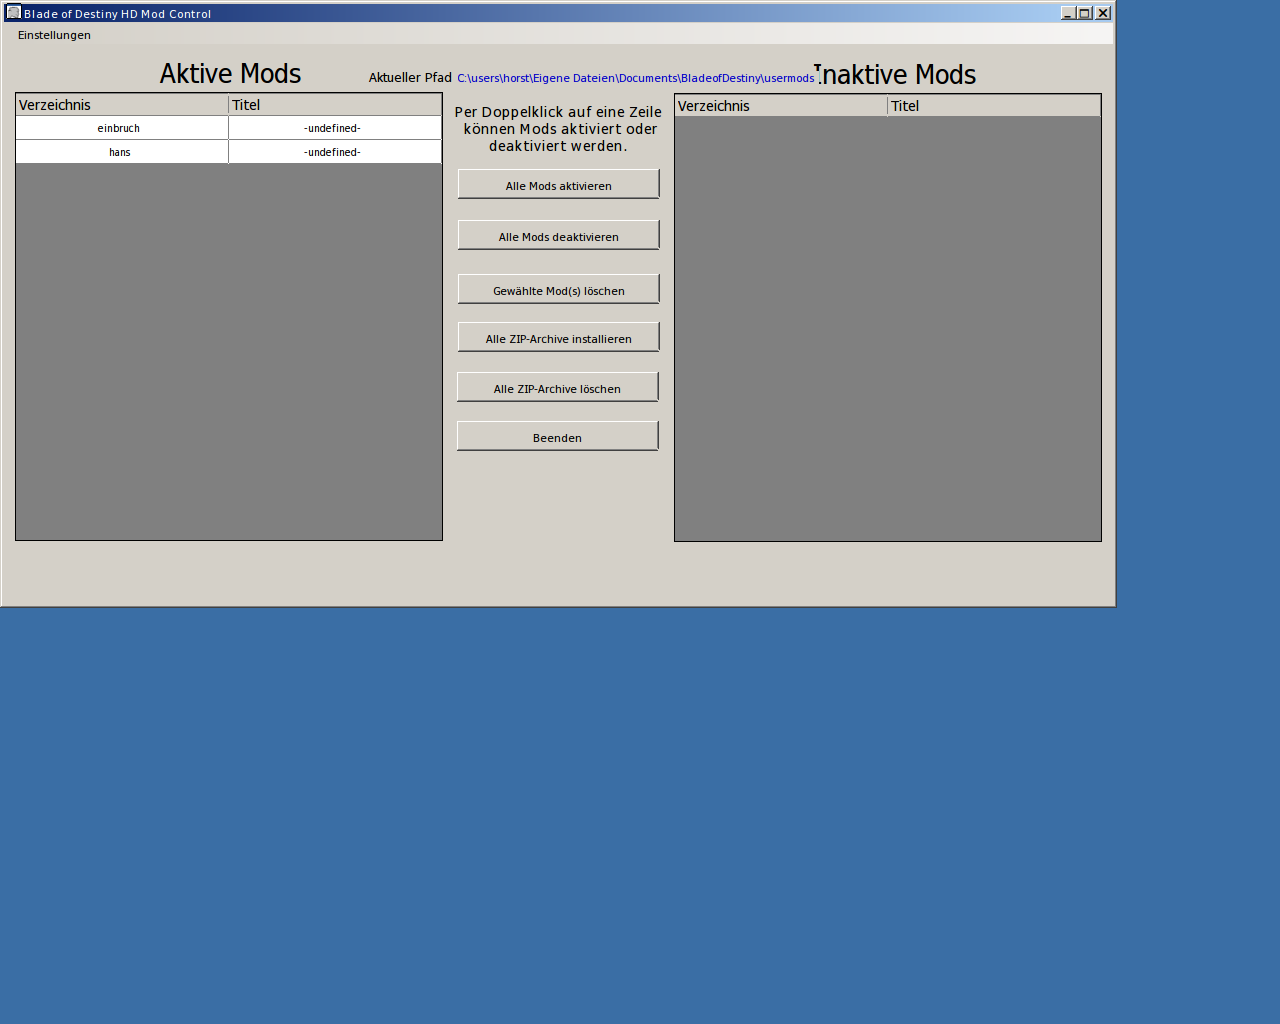
Task: Minimize the Mod Control window
Action: click(x=1068, y=13)
